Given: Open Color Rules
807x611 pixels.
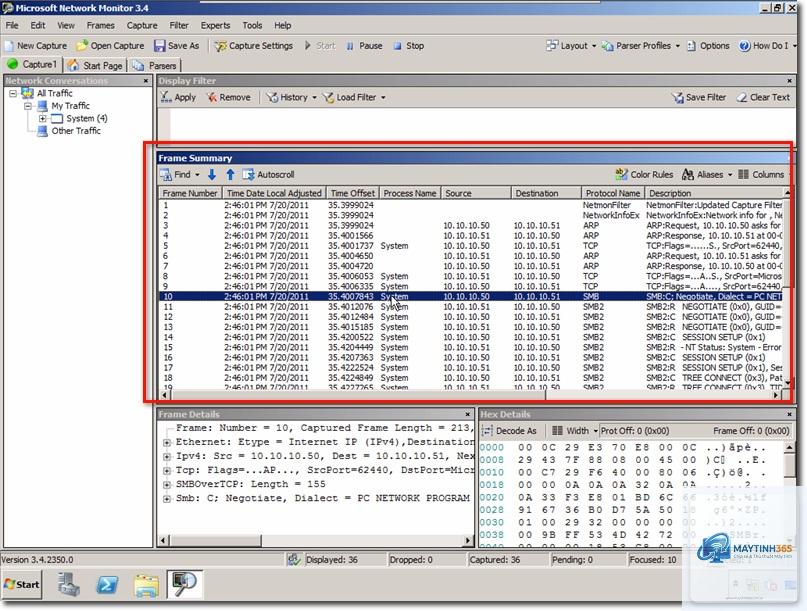Looking at the screenshot, I should click(644, 175).
